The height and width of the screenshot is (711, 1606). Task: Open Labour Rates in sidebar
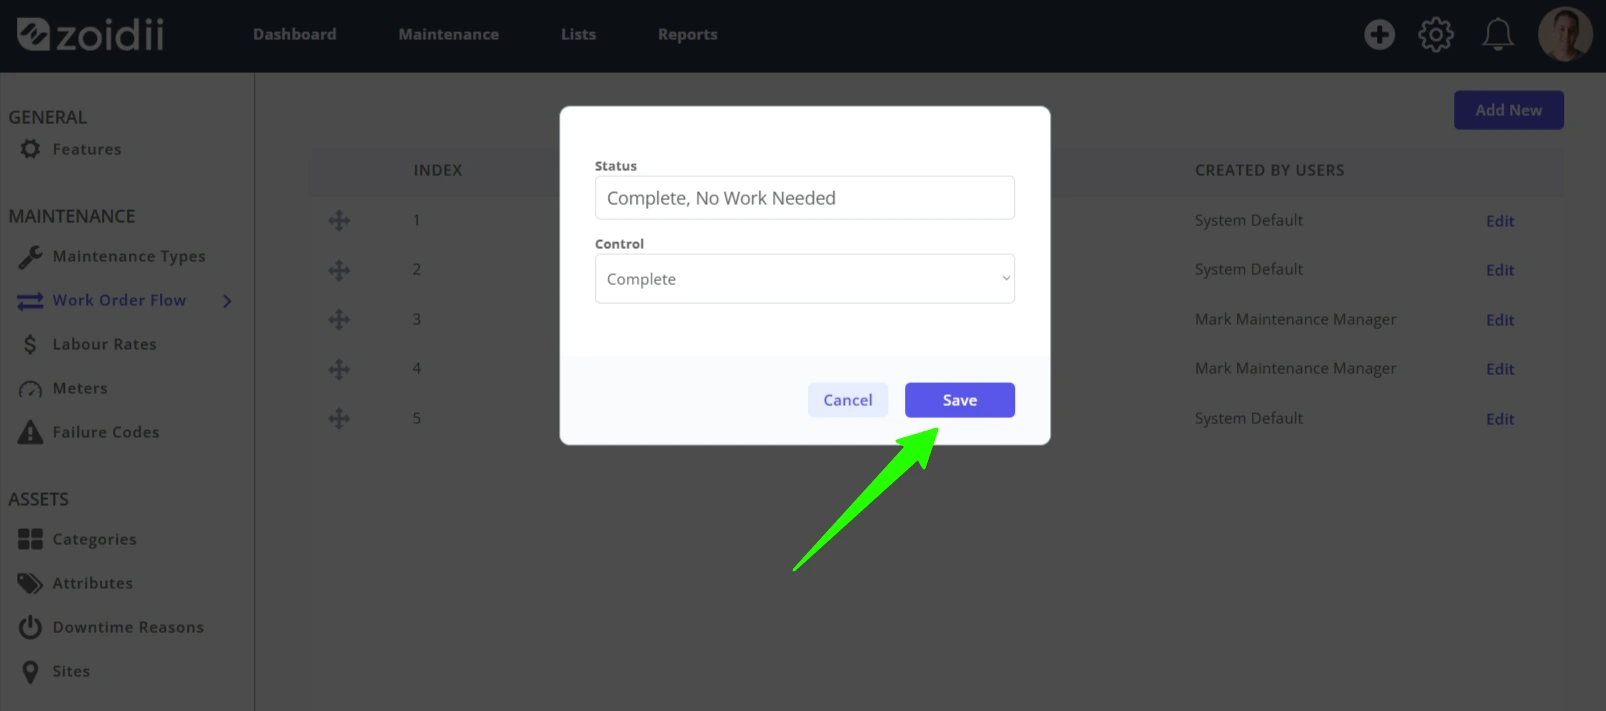pyautogui.click(x=105, y=344)
